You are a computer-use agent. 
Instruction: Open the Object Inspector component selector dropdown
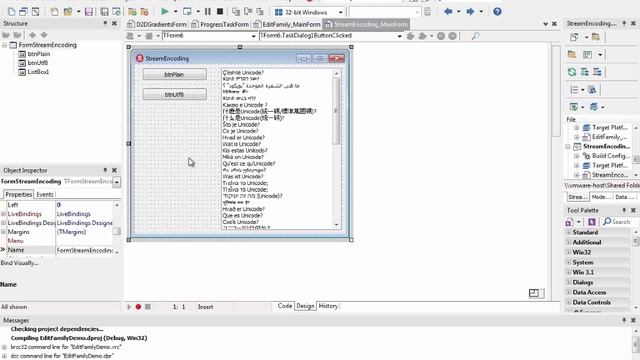click(117, 182)
